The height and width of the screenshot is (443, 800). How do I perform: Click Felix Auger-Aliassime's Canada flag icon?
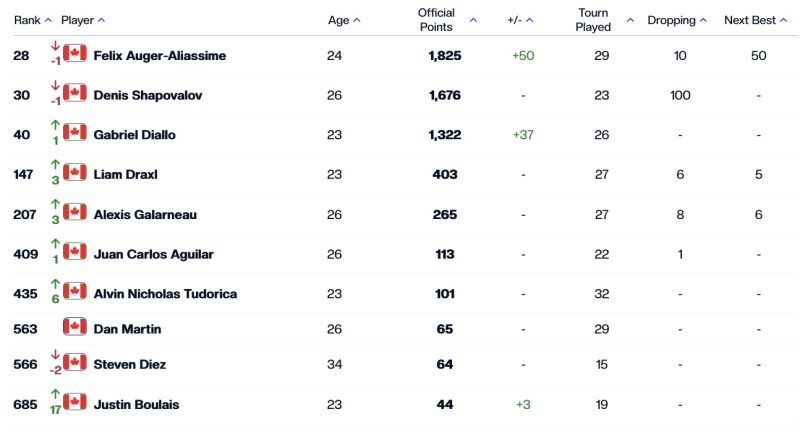[x=75, y=54]
